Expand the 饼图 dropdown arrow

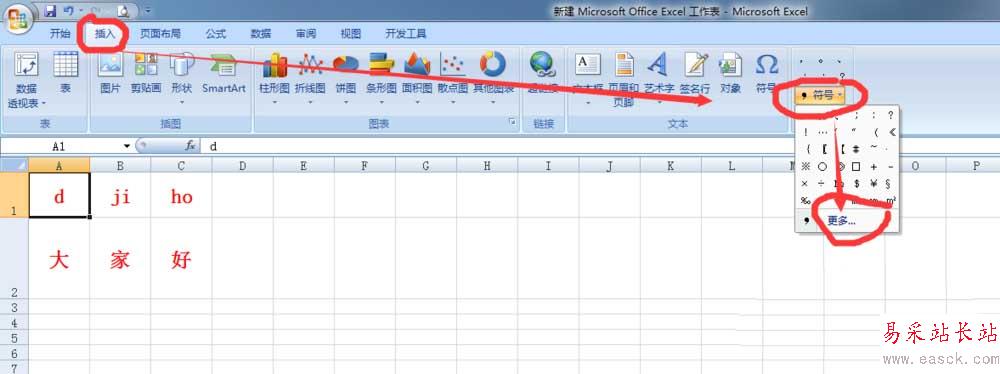346,101
